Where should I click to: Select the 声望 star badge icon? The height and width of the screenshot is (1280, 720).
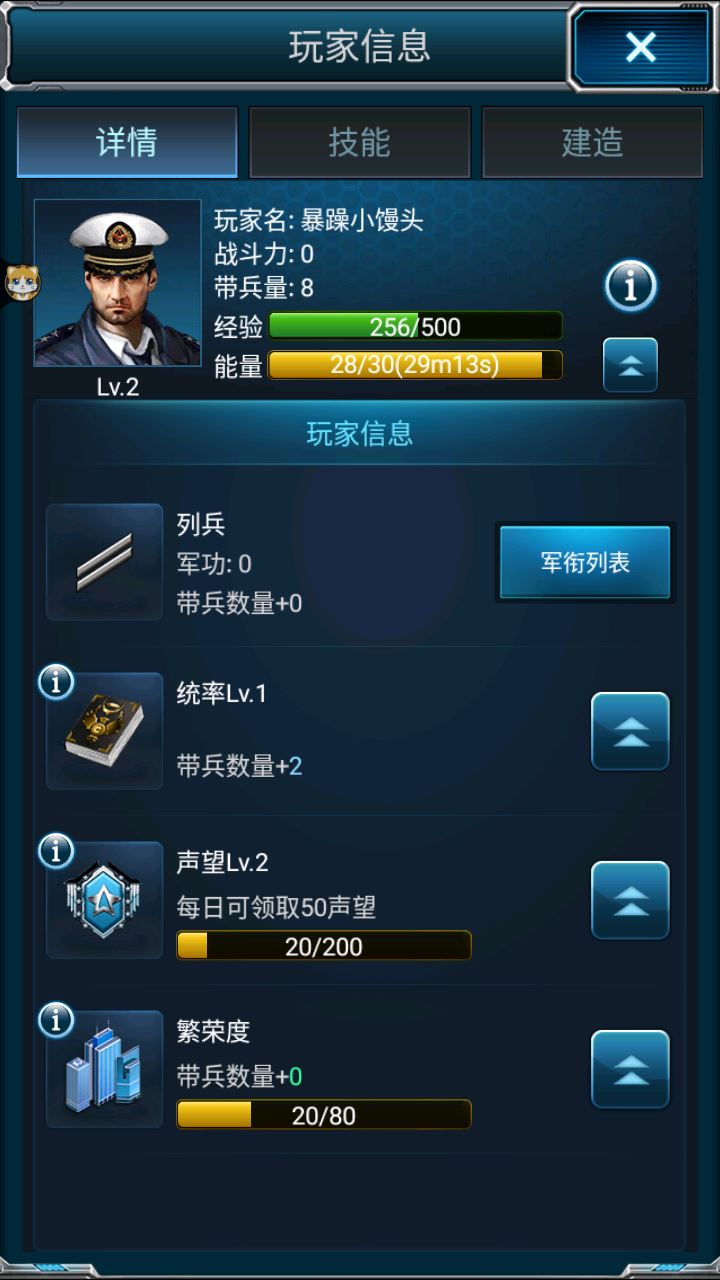click(x=105, y=900)
